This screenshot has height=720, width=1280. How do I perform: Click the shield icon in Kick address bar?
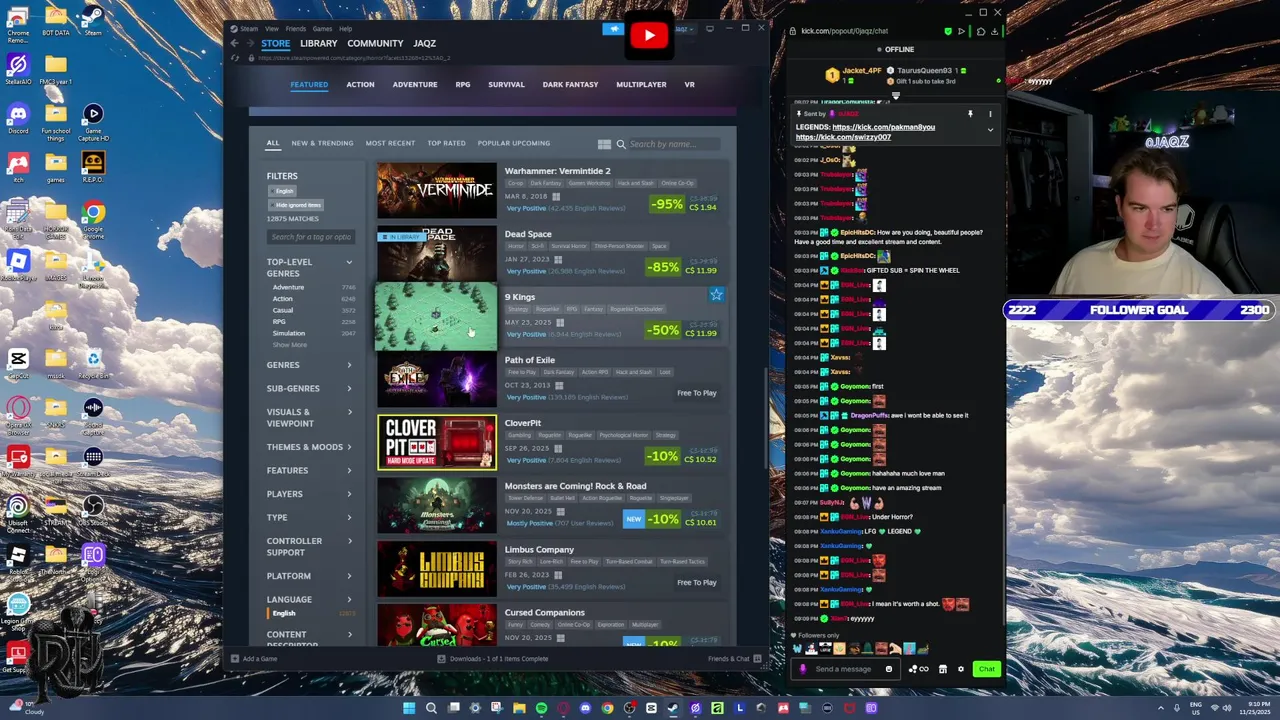pos(948,31)
